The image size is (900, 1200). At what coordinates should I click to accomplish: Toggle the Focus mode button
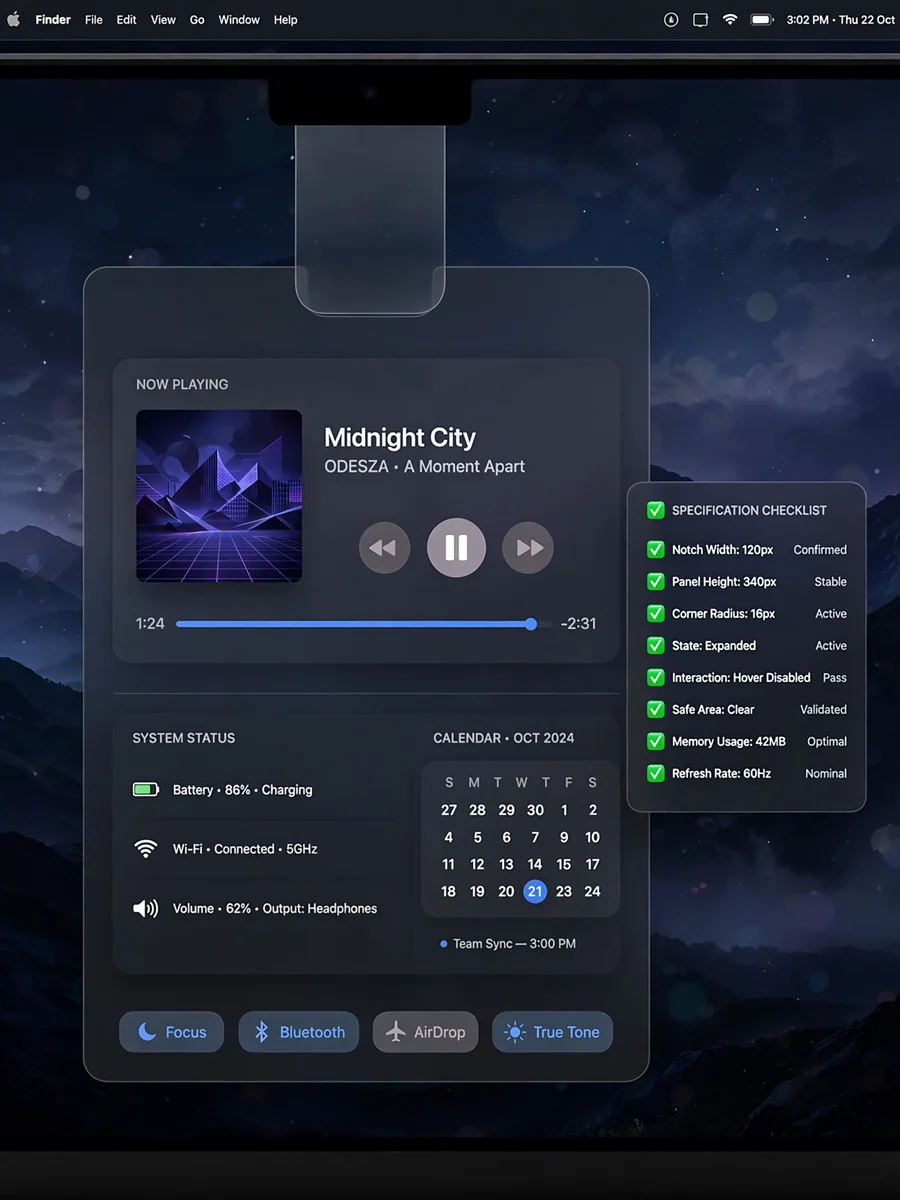pos(169,1032)
